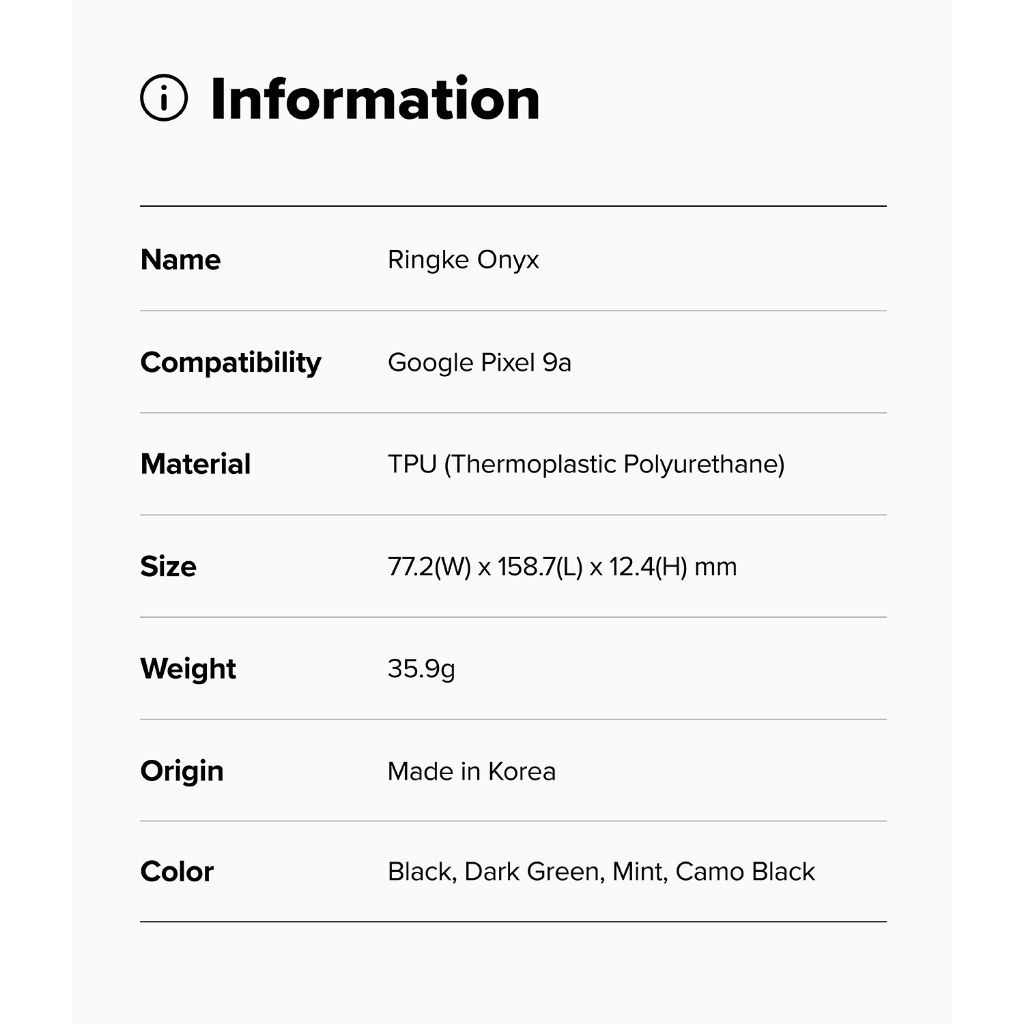
Task: Select the Weight row label
Action: (x=188, y=668)
